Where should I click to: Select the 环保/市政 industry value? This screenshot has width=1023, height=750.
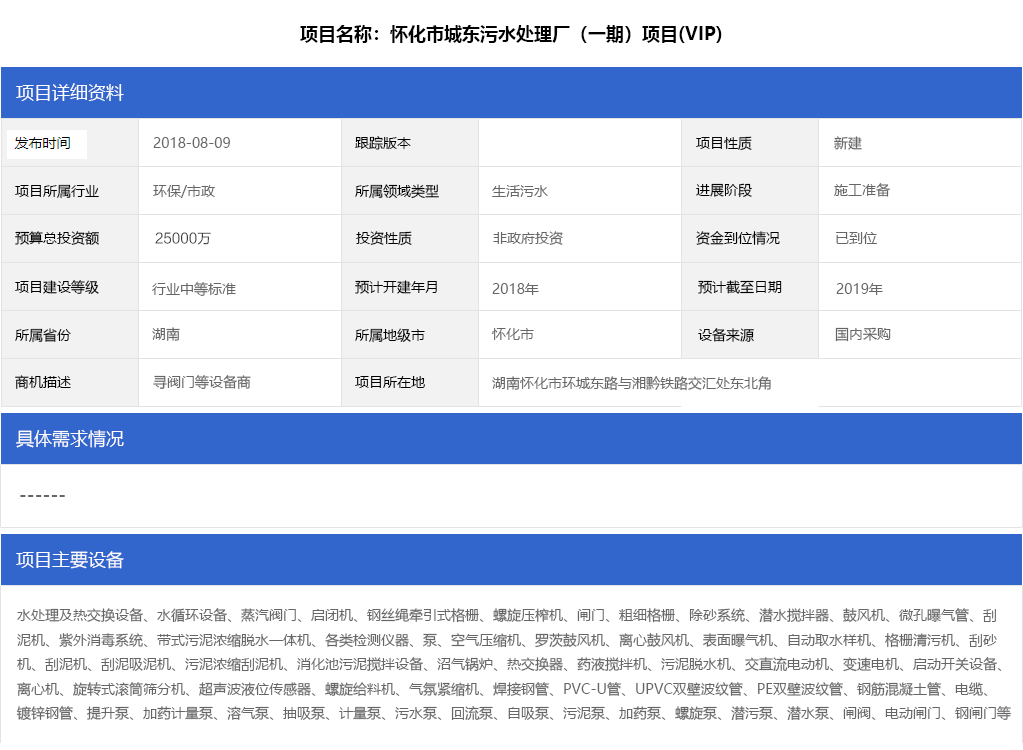184,191
